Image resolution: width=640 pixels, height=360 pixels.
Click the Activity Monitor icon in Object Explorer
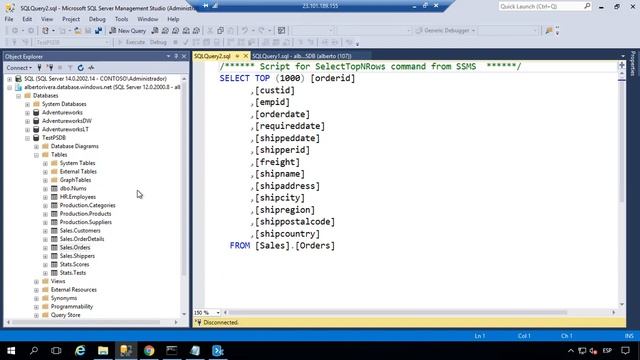[91, 68]
